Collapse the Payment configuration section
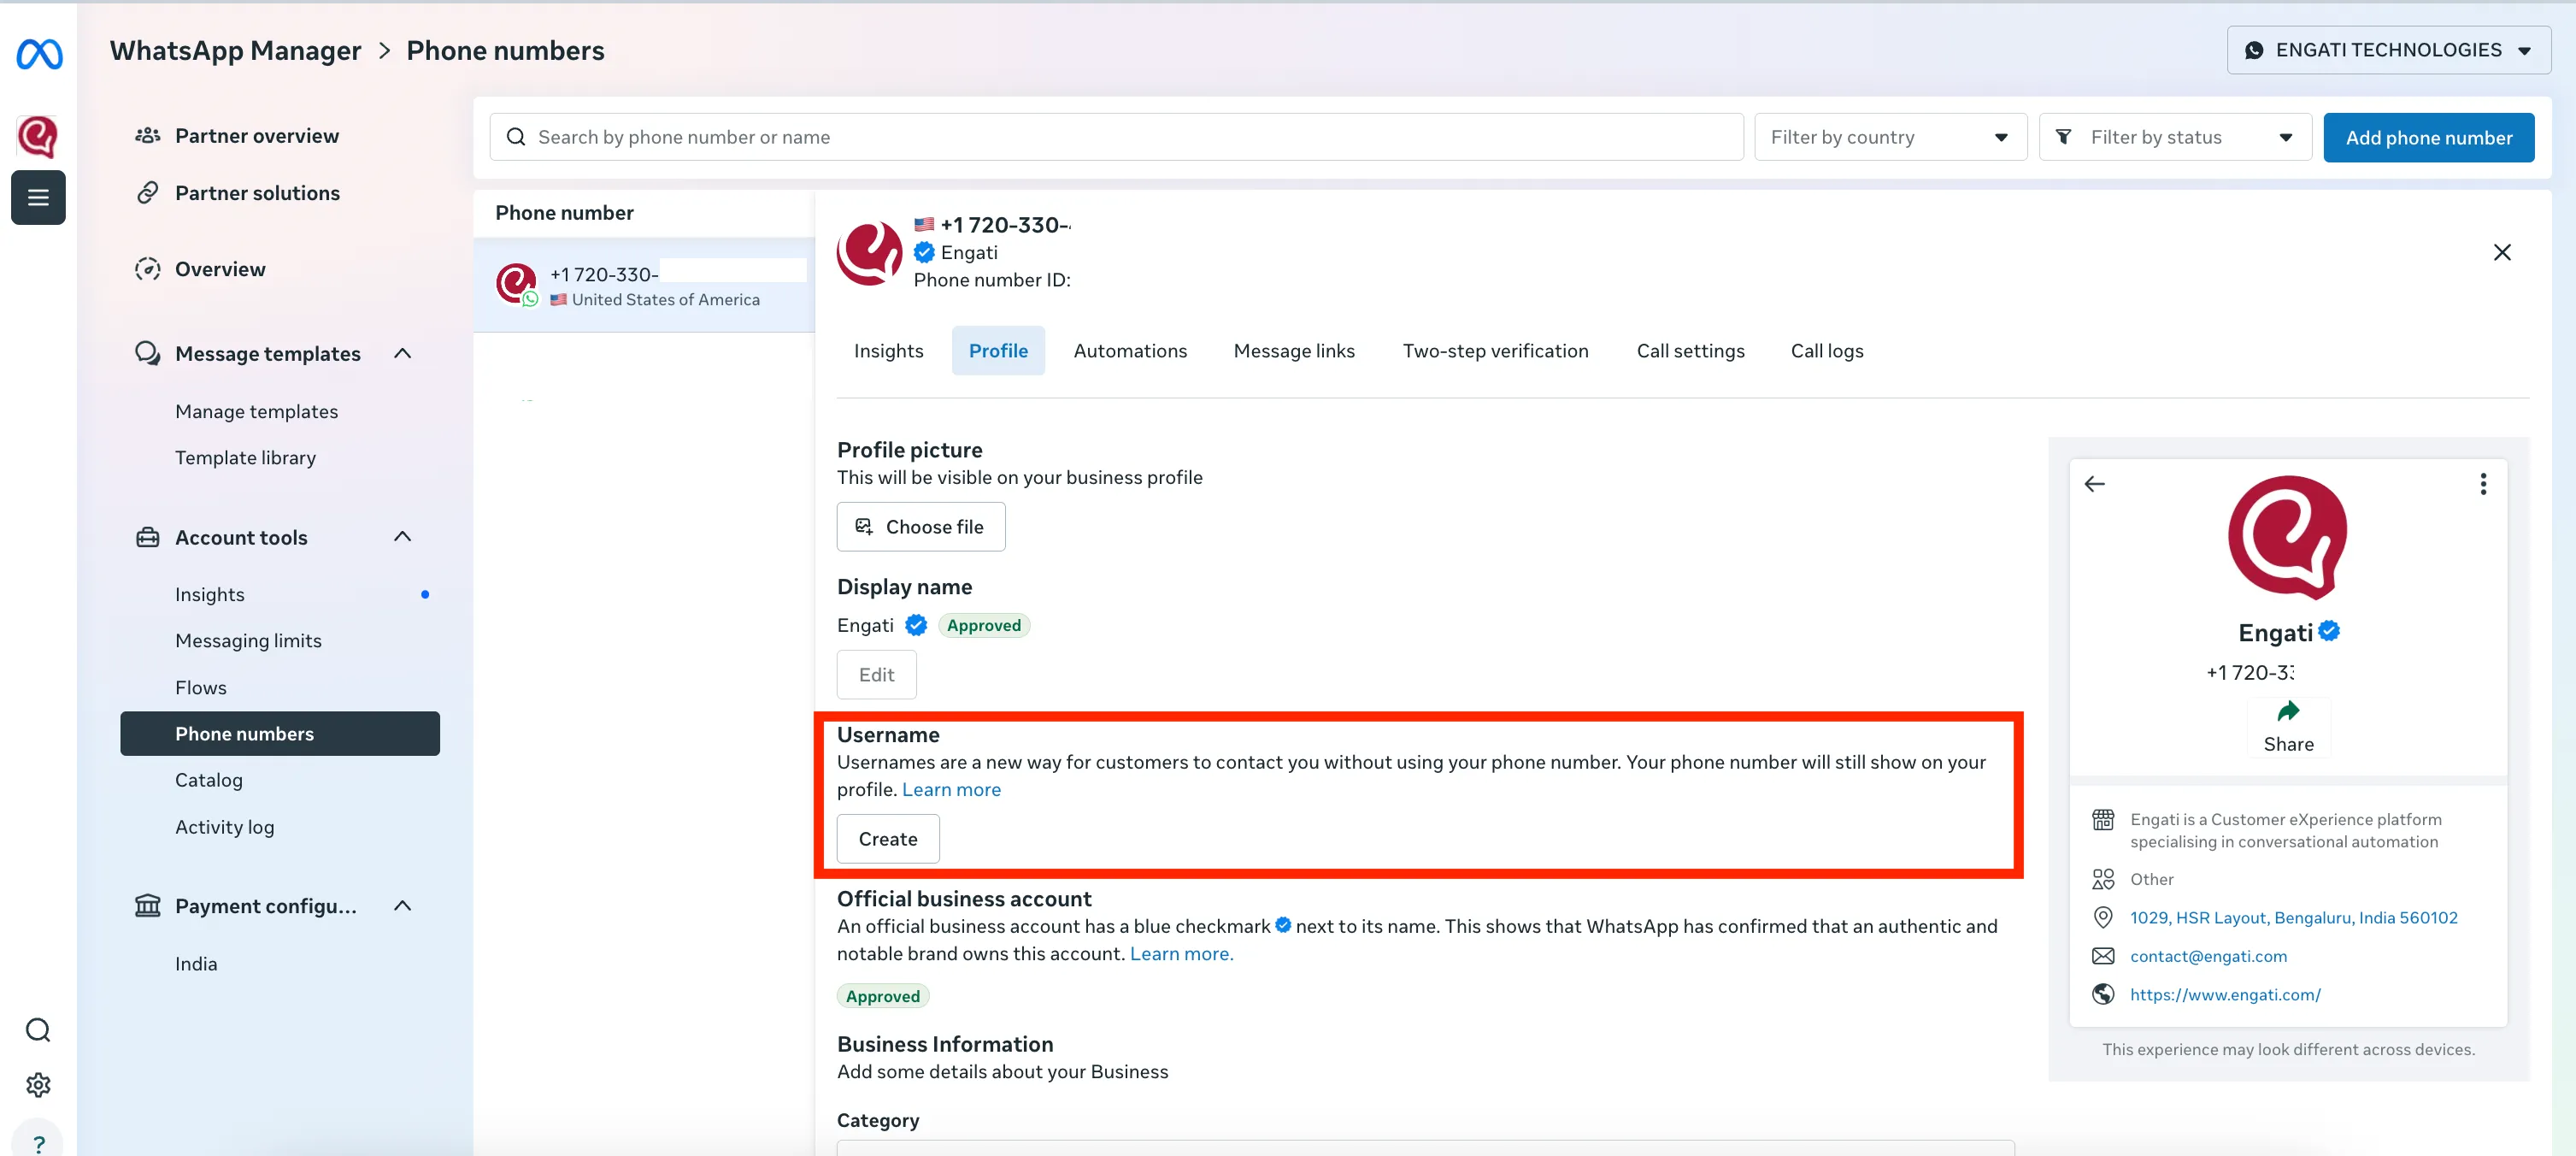 (402, 906)
